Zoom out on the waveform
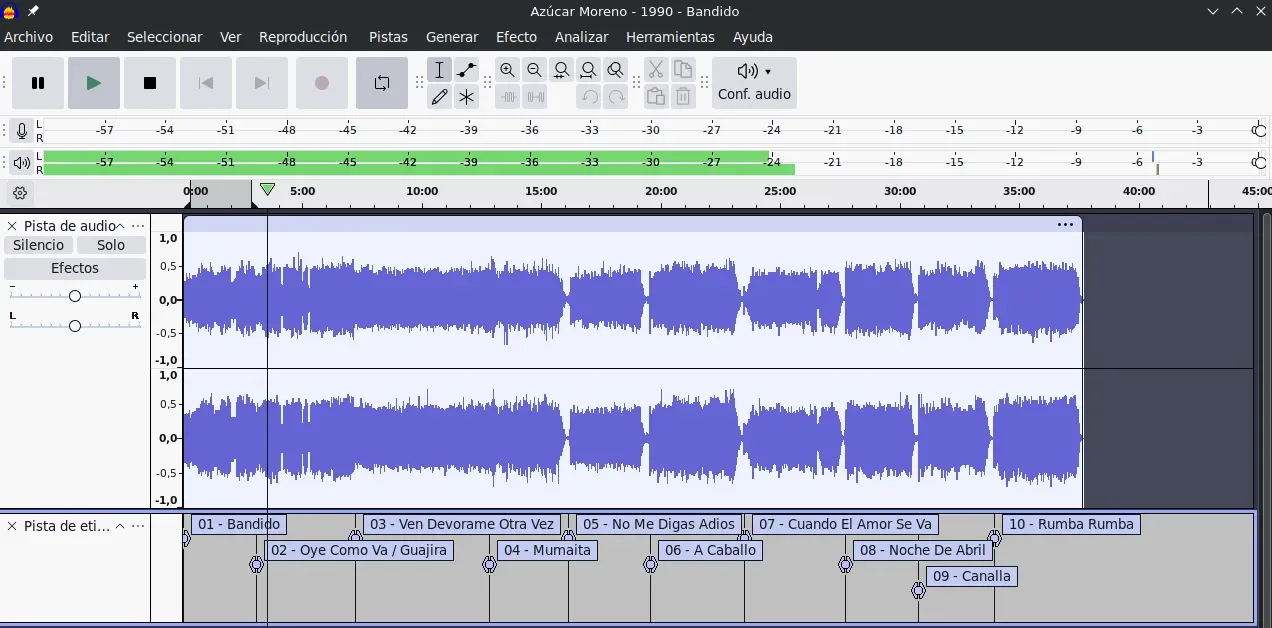 point(534,70)
